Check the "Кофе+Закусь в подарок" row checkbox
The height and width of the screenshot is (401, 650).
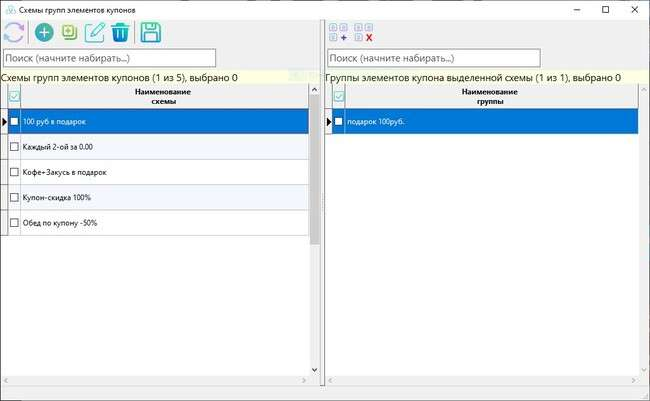[x=14, y=172]
